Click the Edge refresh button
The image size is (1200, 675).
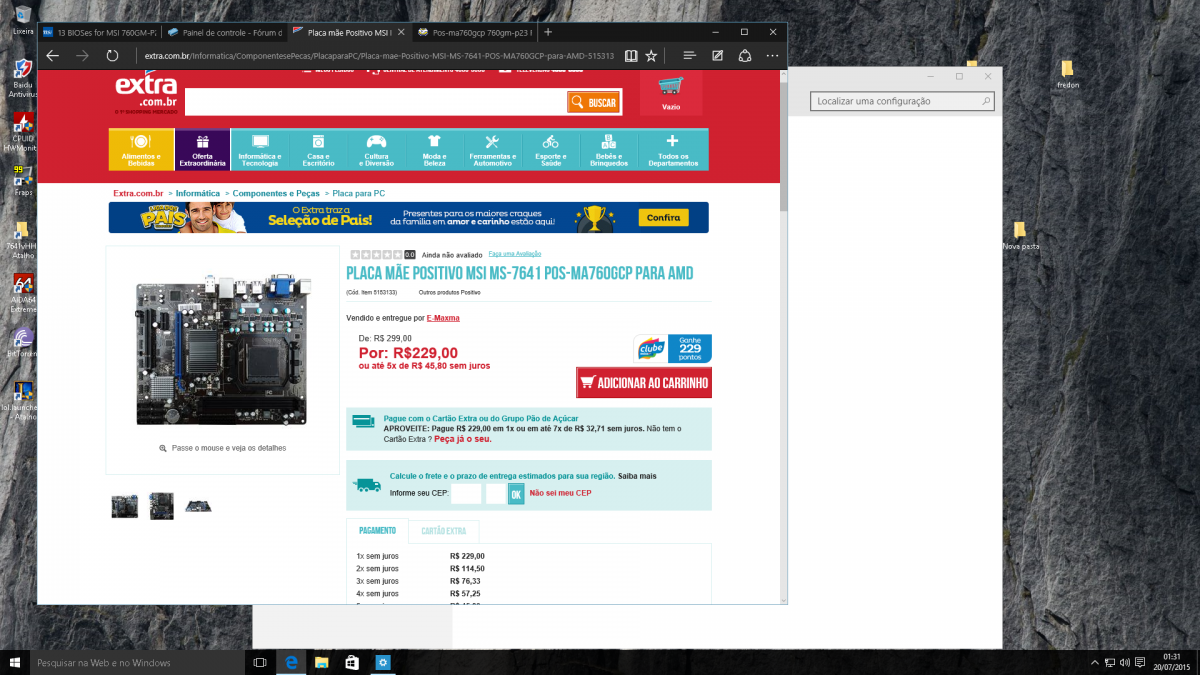pos(113,56)
